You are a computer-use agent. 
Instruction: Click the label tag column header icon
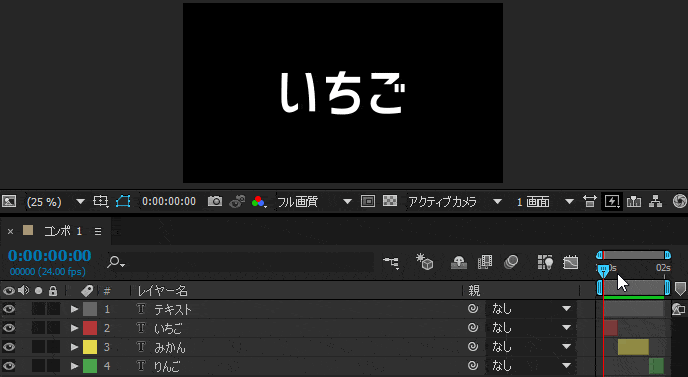coord(87,291)
